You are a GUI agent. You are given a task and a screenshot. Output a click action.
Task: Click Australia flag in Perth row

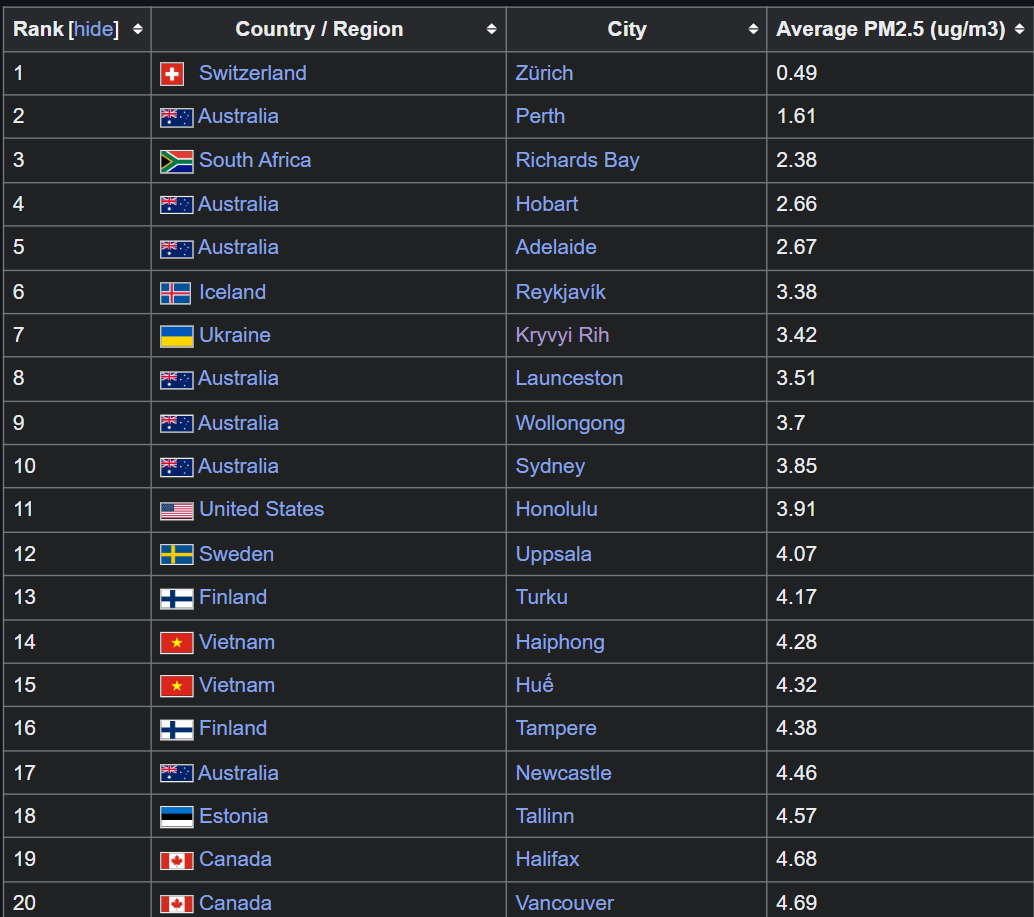(177, 117)
